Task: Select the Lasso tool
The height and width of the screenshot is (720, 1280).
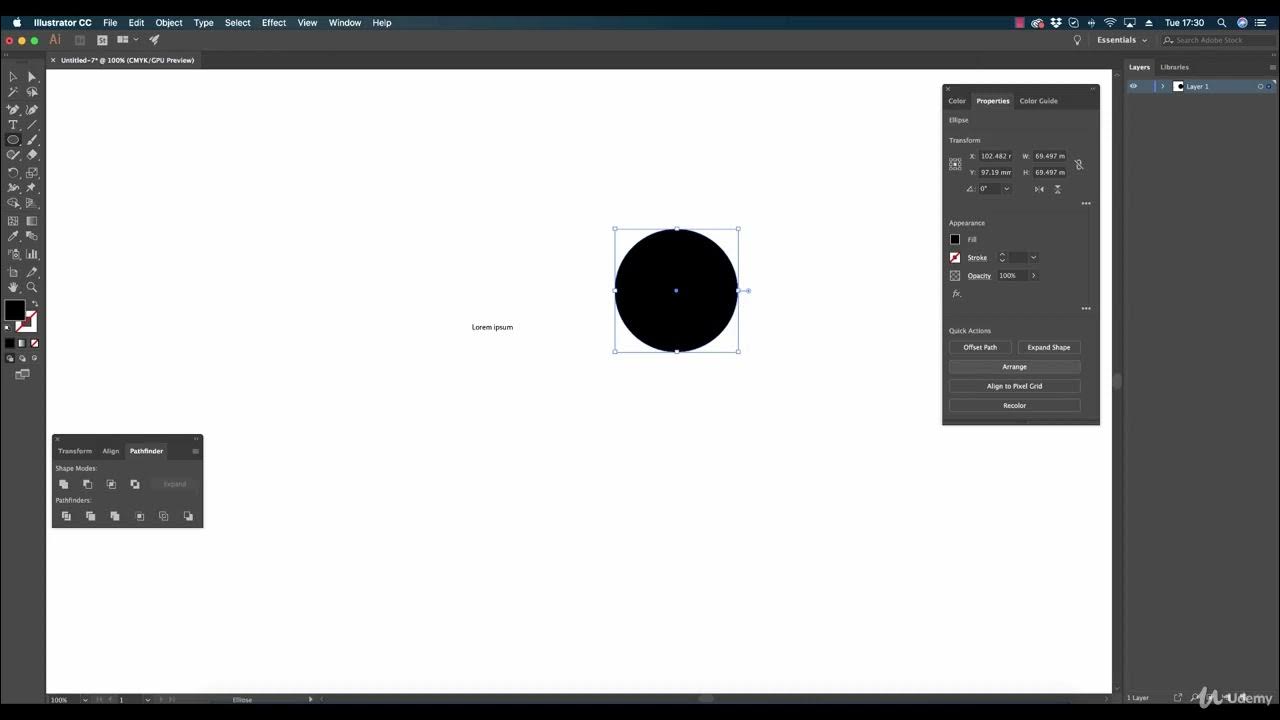Action: click(32, 92)
